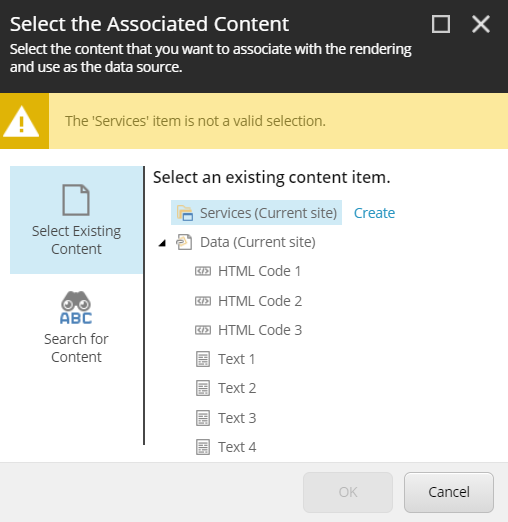Click the Text 1 document icon
Image resolution: width=508 pixels, height=522 pixels.
pyautogui.click(x=203, y=359)
